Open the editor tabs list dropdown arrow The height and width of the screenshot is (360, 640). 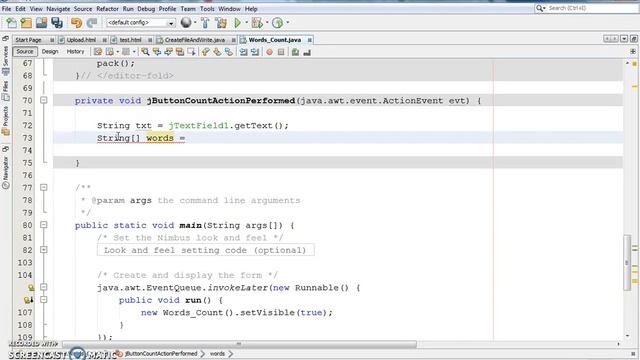624,39
